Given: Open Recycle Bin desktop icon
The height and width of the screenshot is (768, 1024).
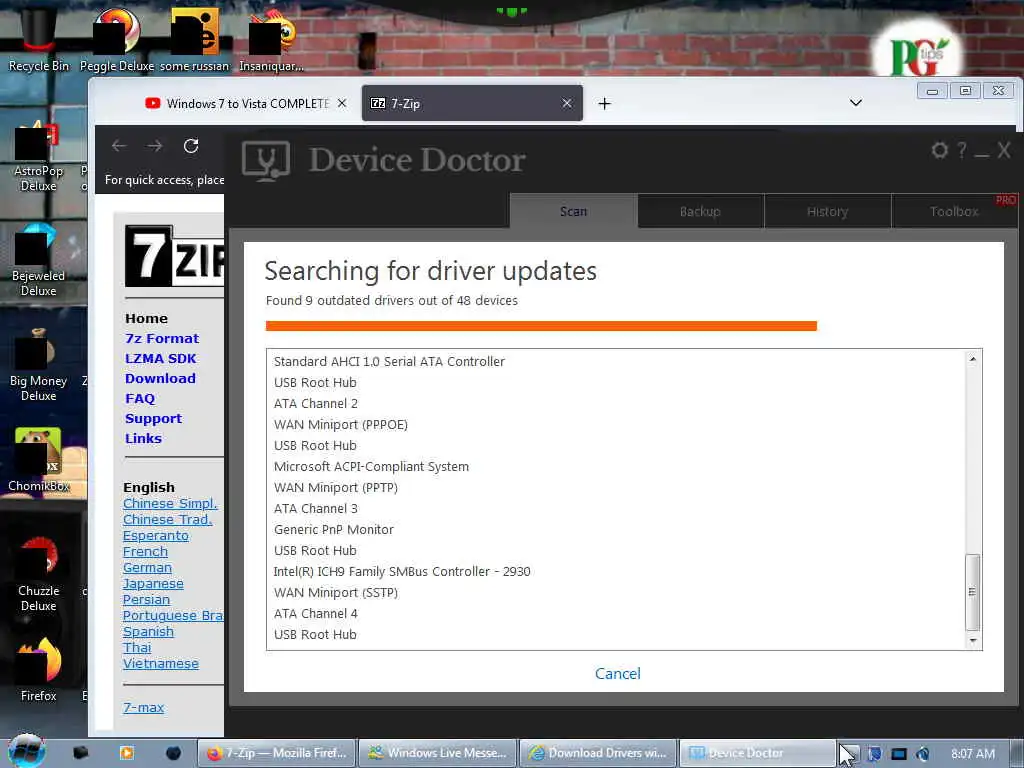Looking at the screenshot, I should coord(39,39).
